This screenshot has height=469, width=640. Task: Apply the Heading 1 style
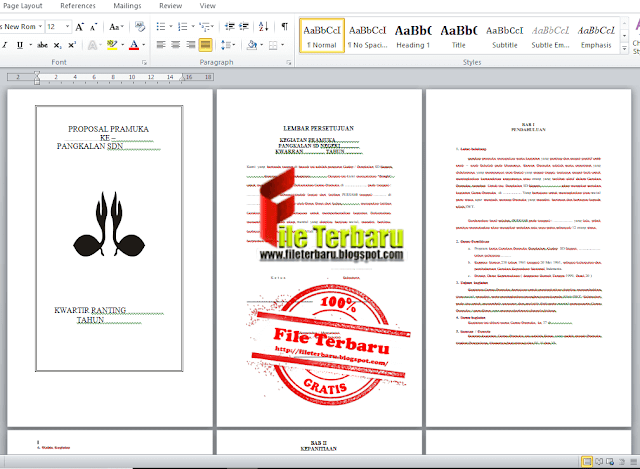413,36
